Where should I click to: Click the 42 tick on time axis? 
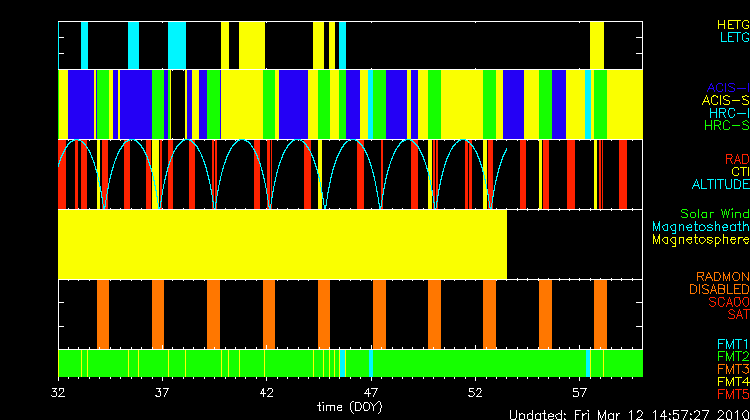coord(266,392)
